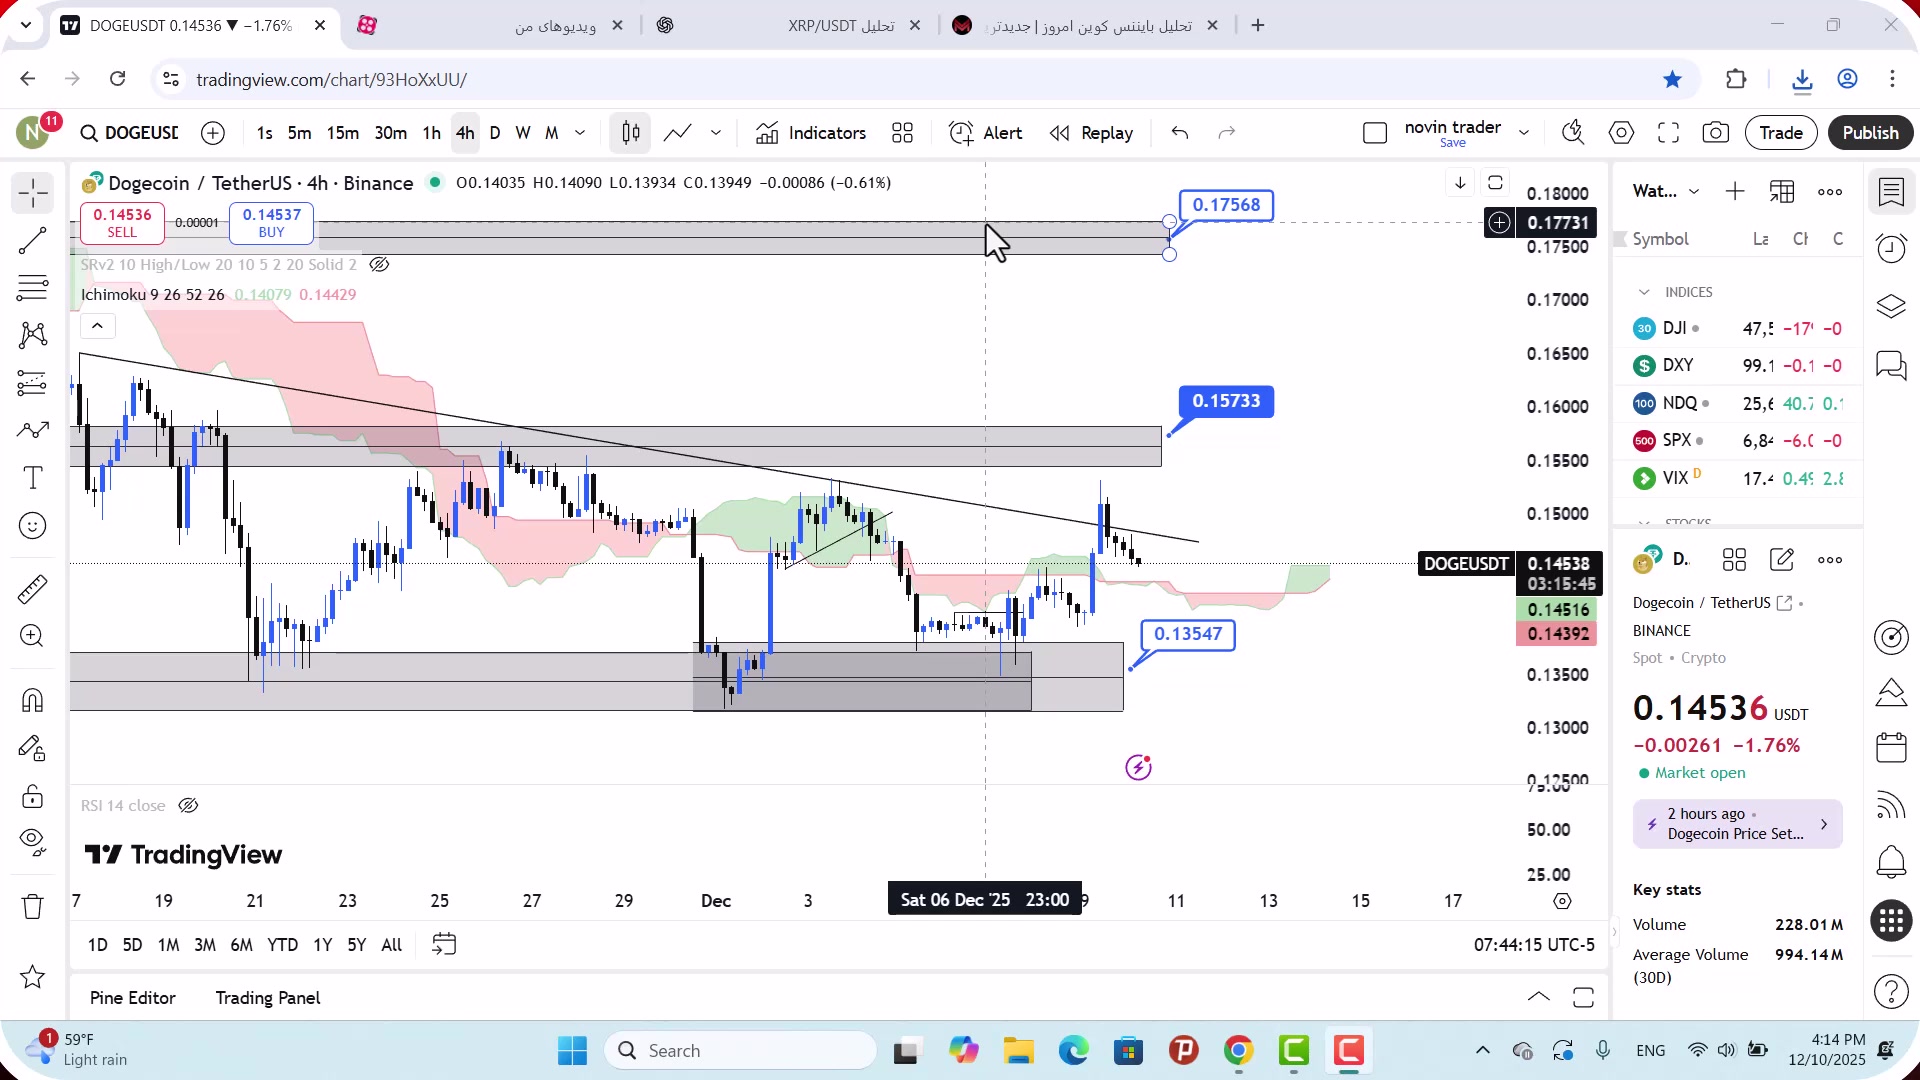
Task: Open watchlist advanced view icon
Action: click(x=1782, y=192)
